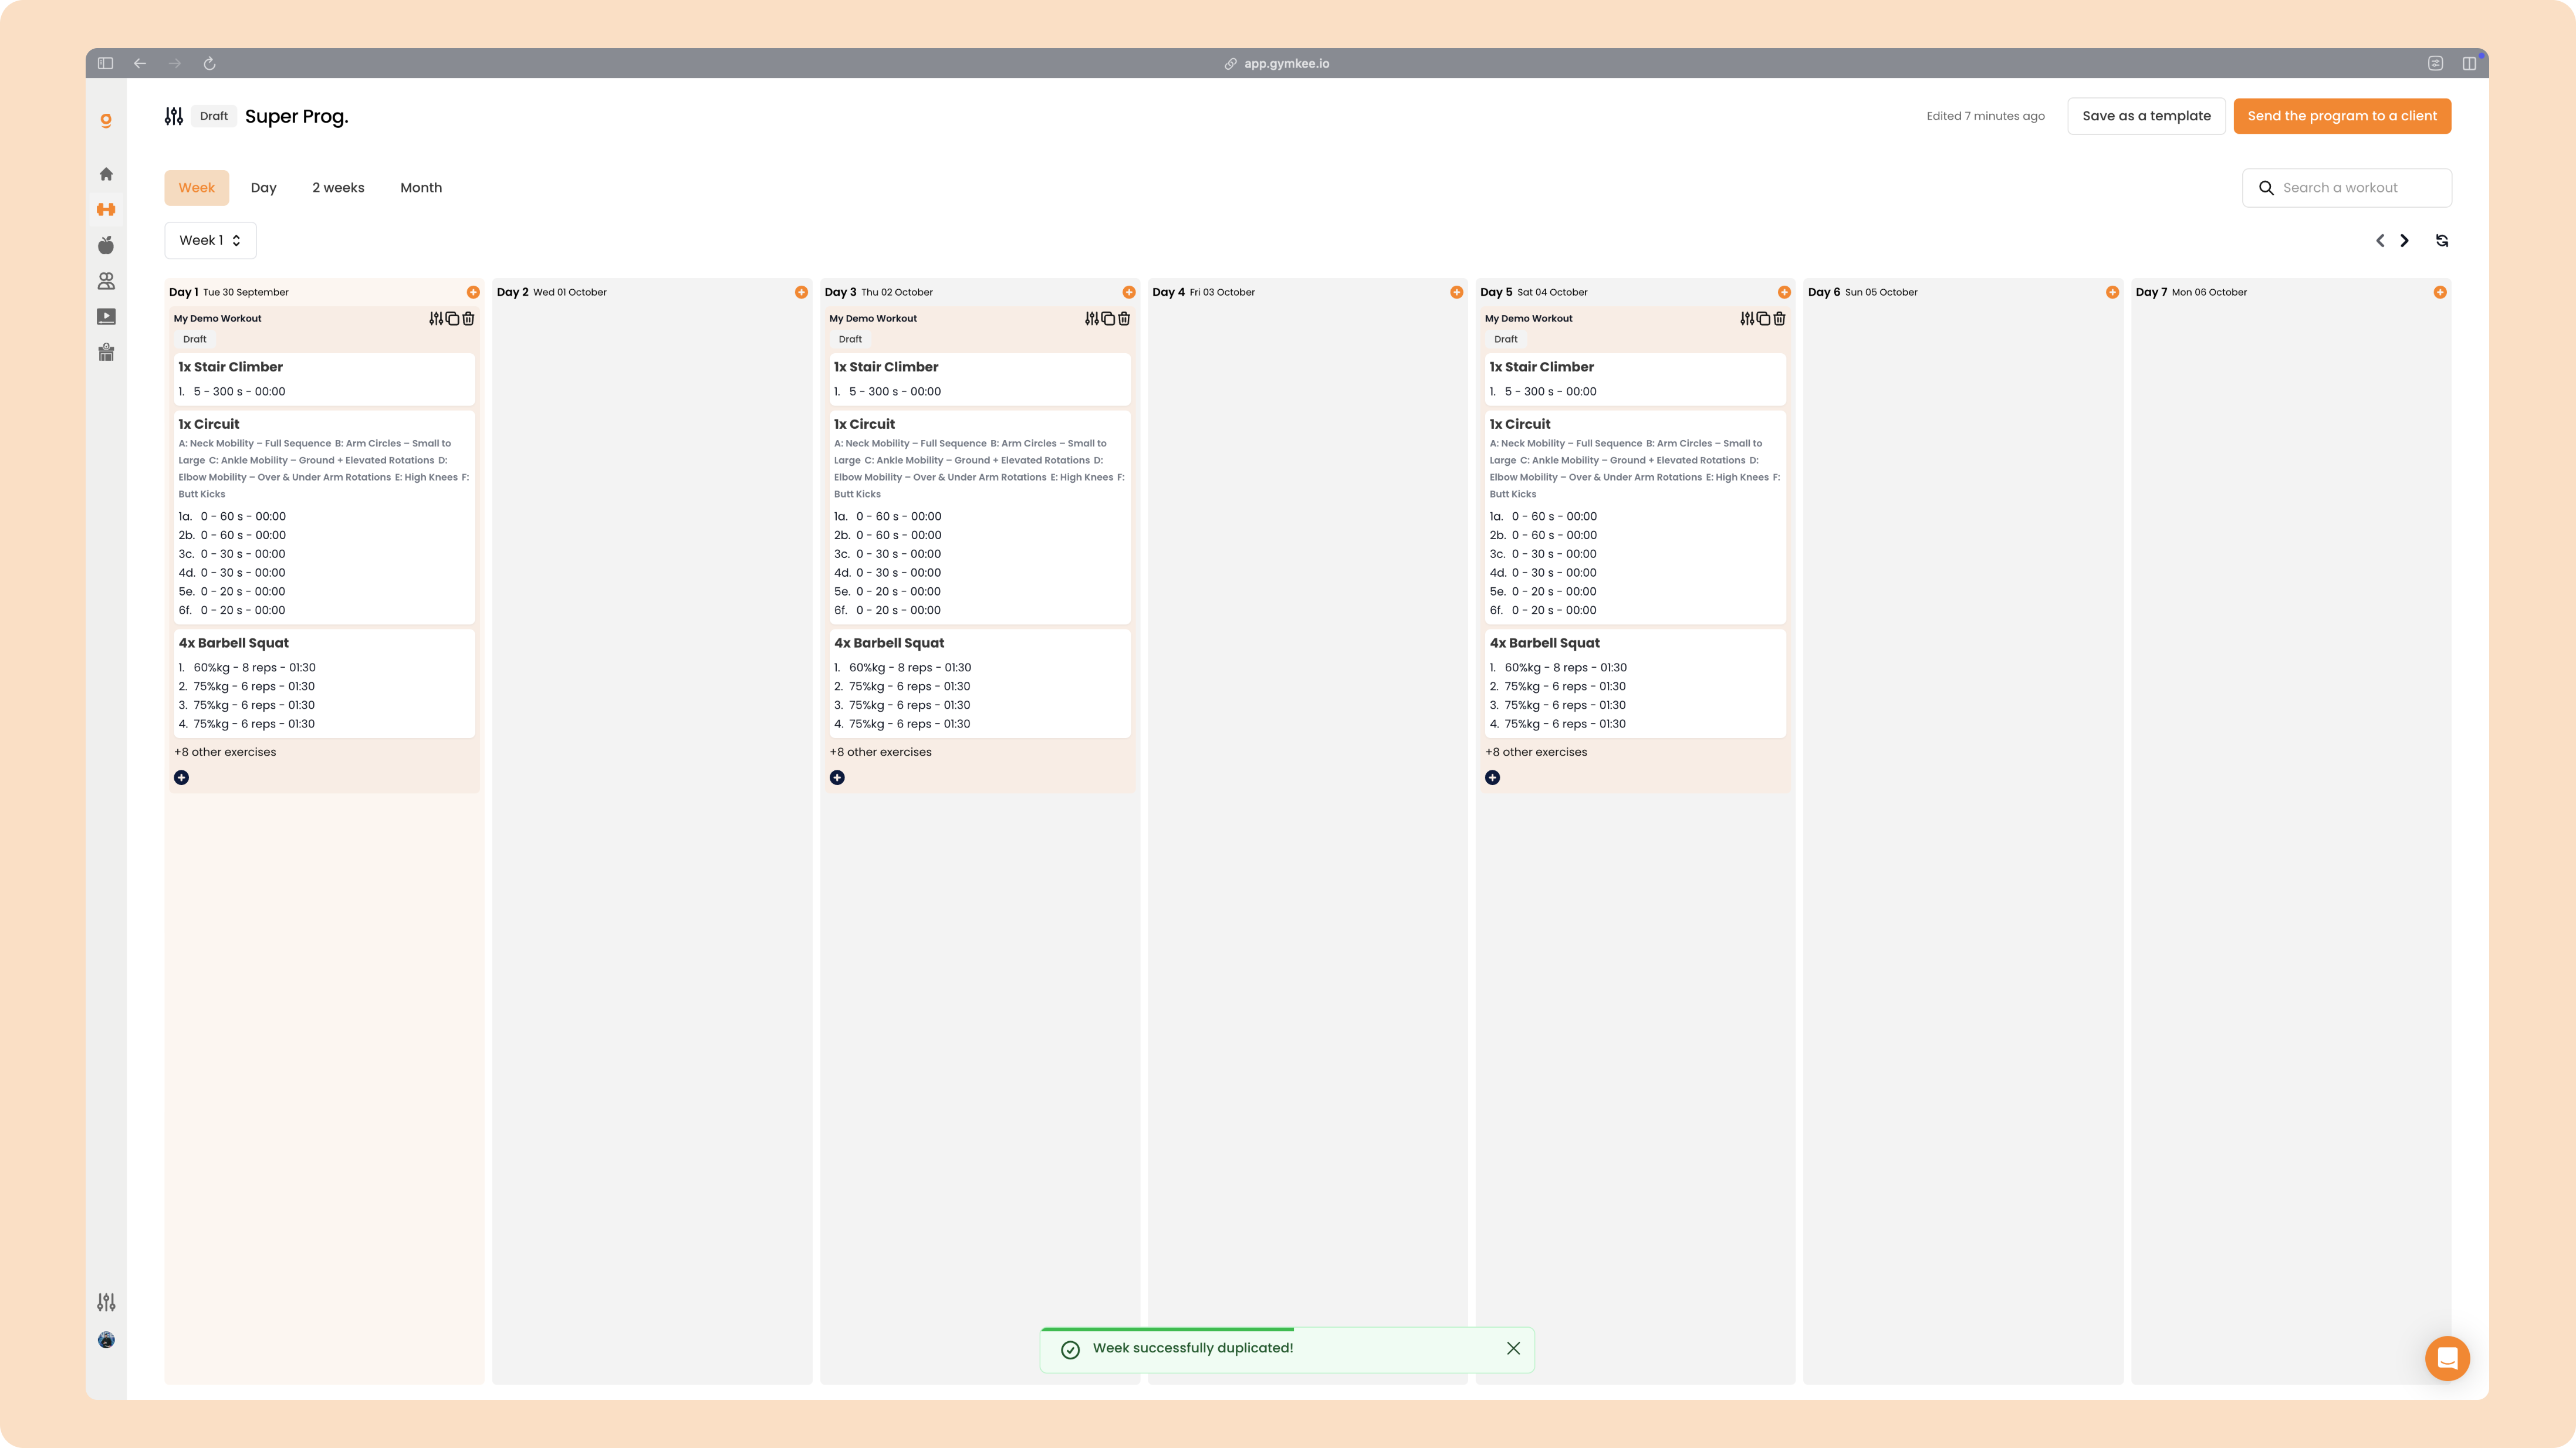2576x1448 pixels.
Task: Add a workout to Day 2
Action: [x=801, y=292]
